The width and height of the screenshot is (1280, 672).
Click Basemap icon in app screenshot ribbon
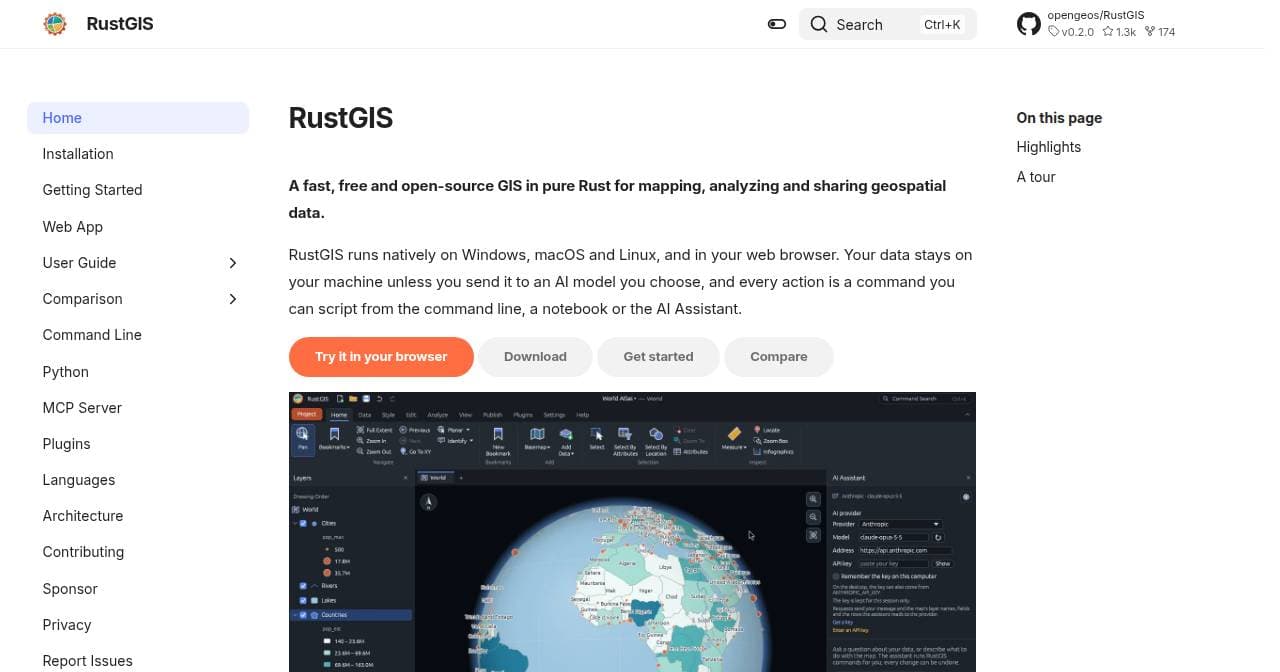[537, 434]
